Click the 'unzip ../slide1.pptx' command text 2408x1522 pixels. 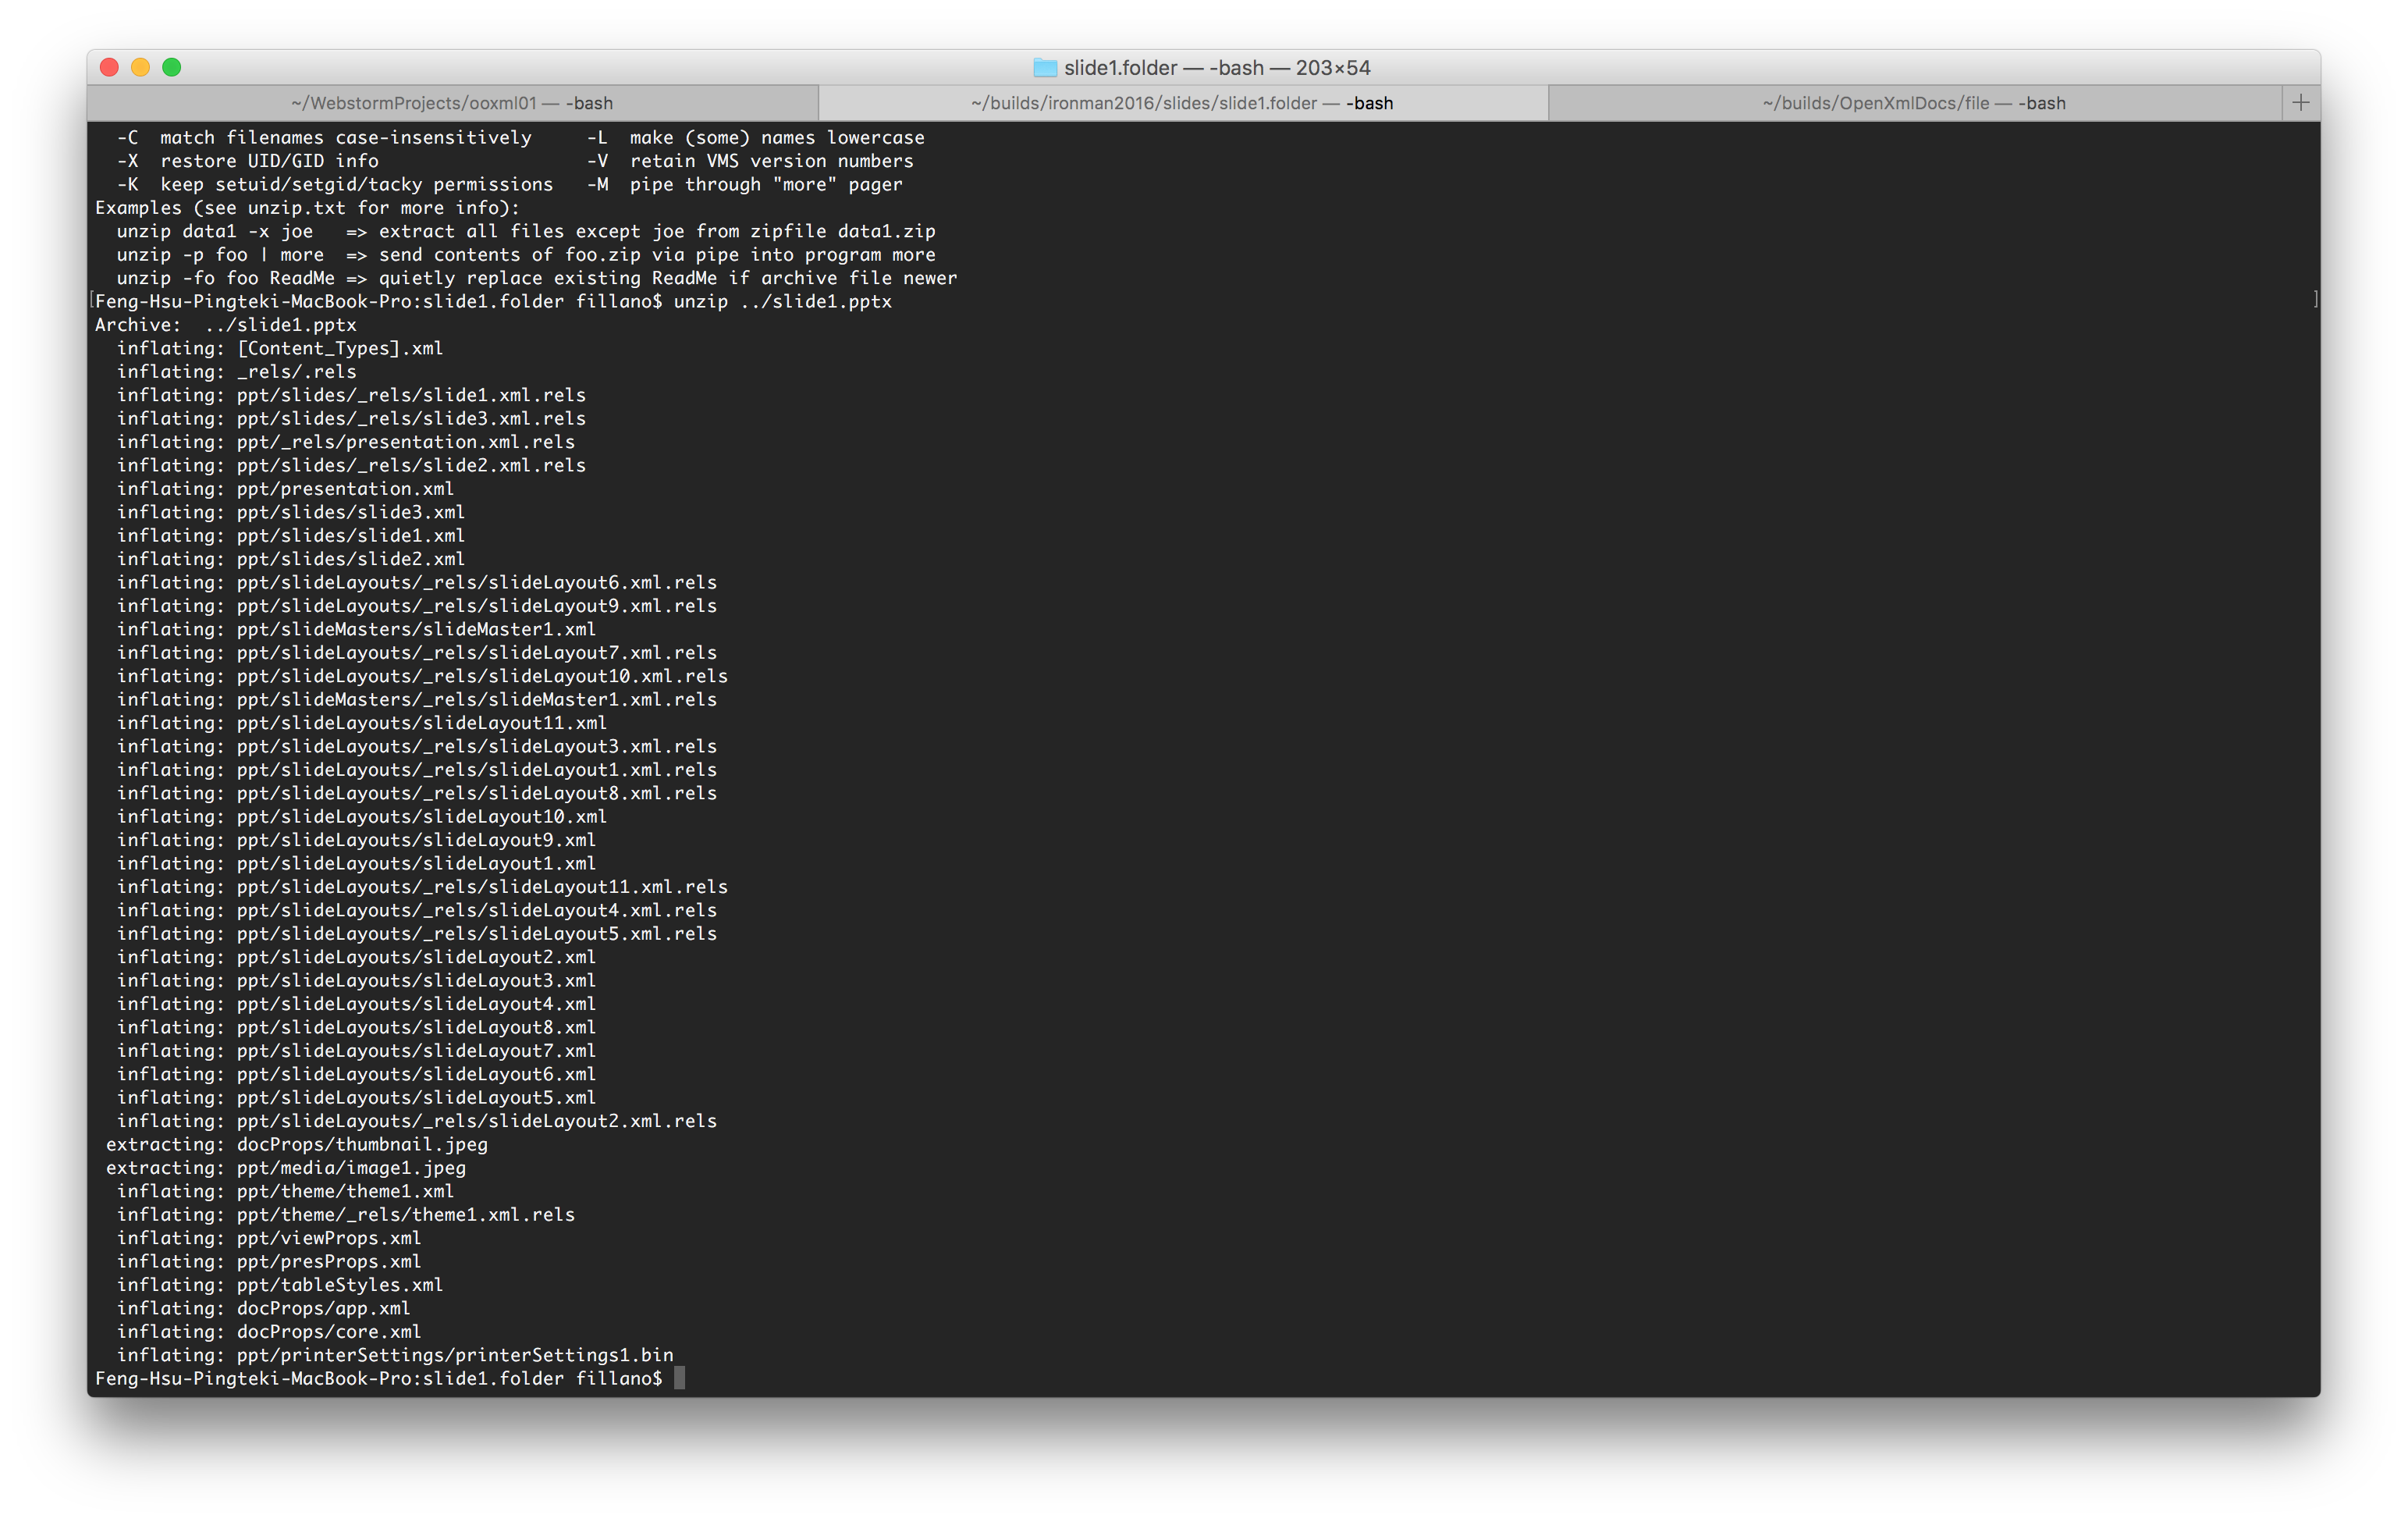click(x=782, y=301)
